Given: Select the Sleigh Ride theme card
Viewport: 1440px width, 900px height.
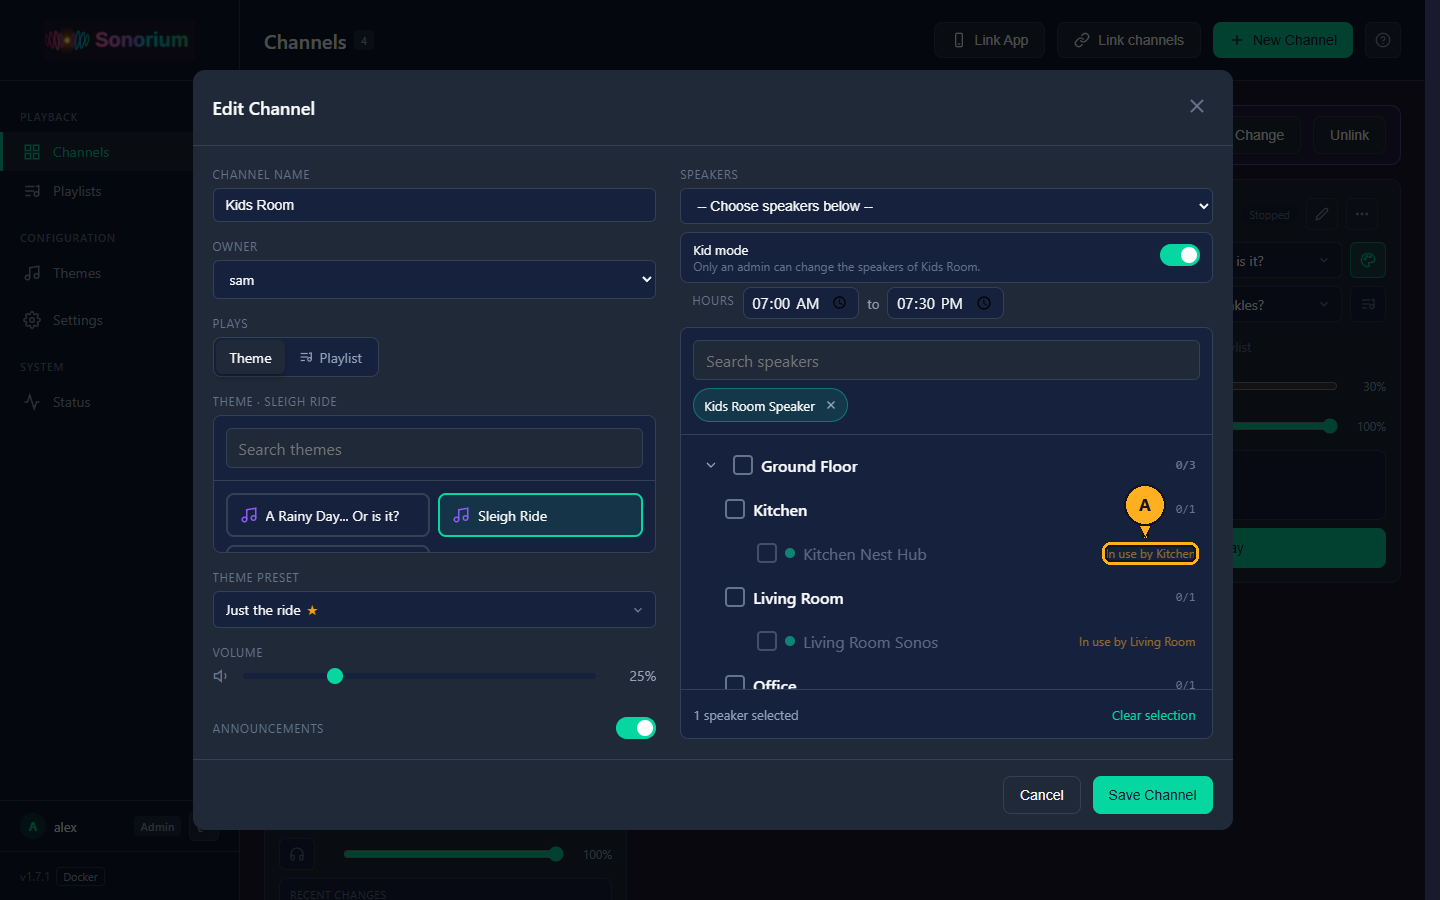Looking at the screenshot, I should coord(540,515).
